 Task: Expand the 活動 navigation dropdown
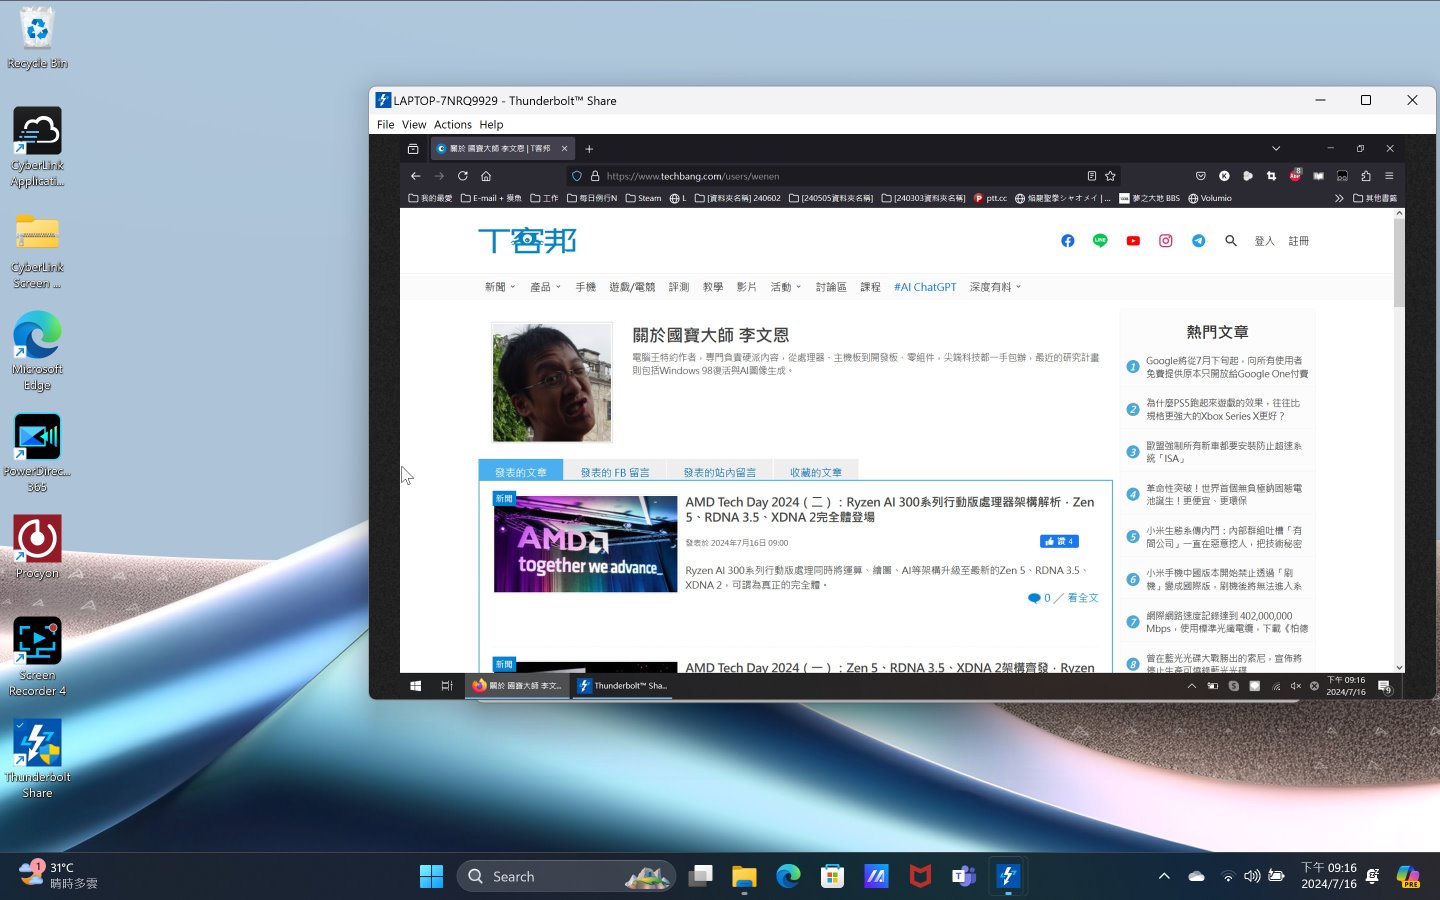click(786, 287)
